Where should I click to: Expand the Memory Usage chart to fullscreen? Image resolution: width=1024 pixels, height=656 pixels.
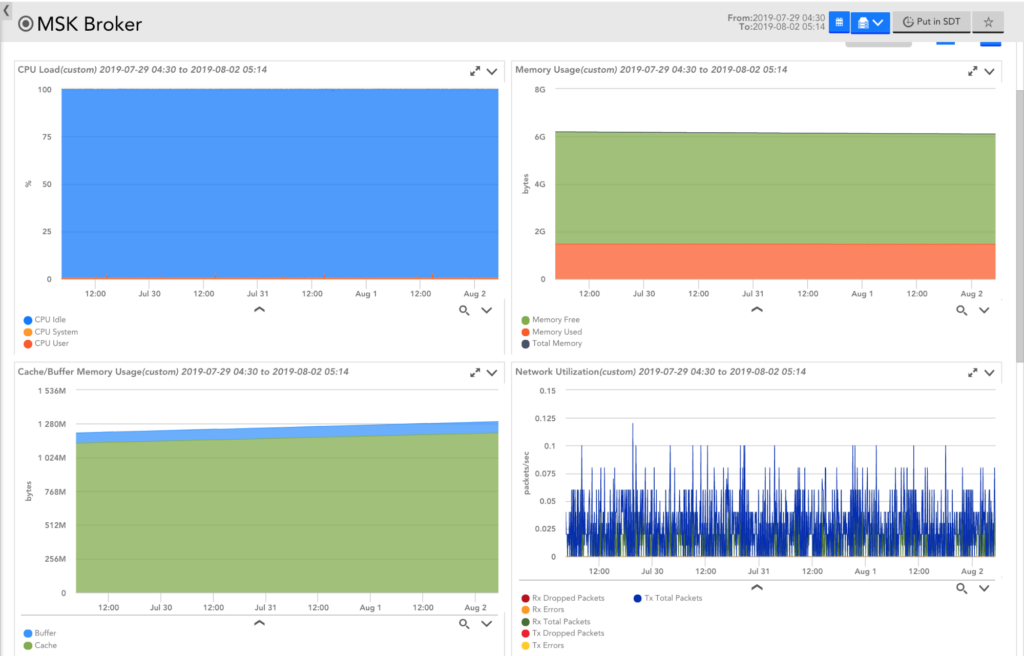[971, 71]
